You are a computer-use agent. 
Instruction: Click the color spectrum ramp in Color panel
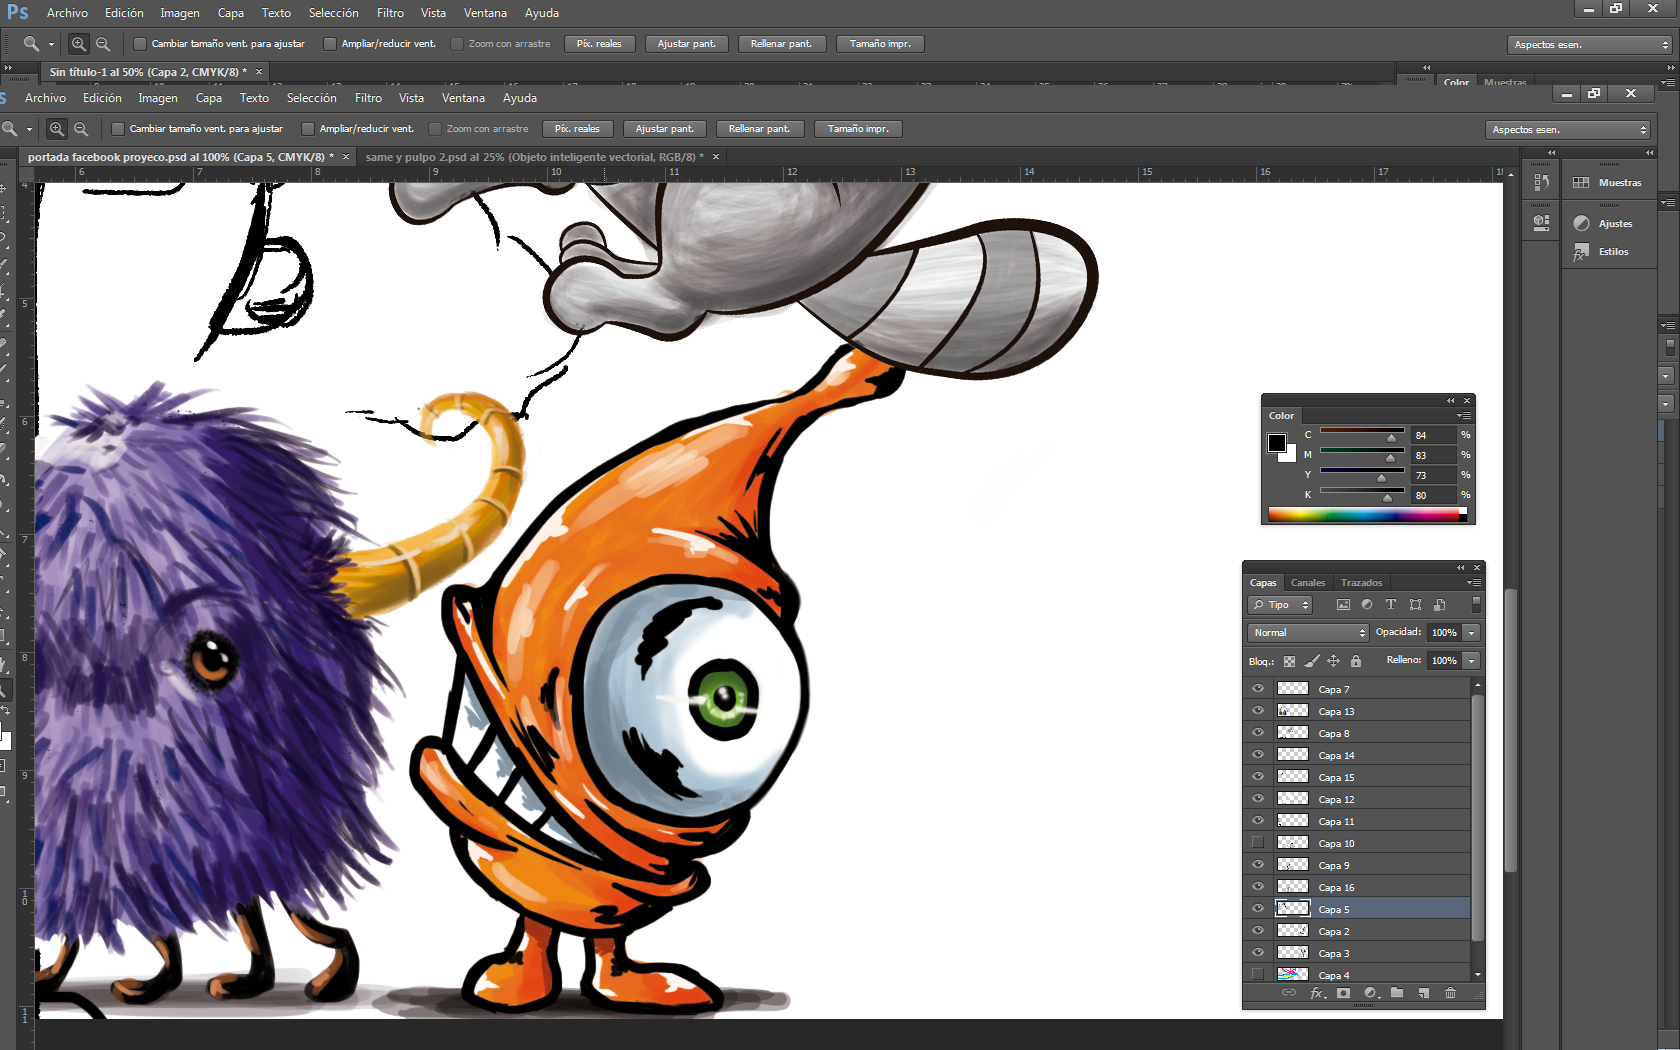coord(1366,515)
